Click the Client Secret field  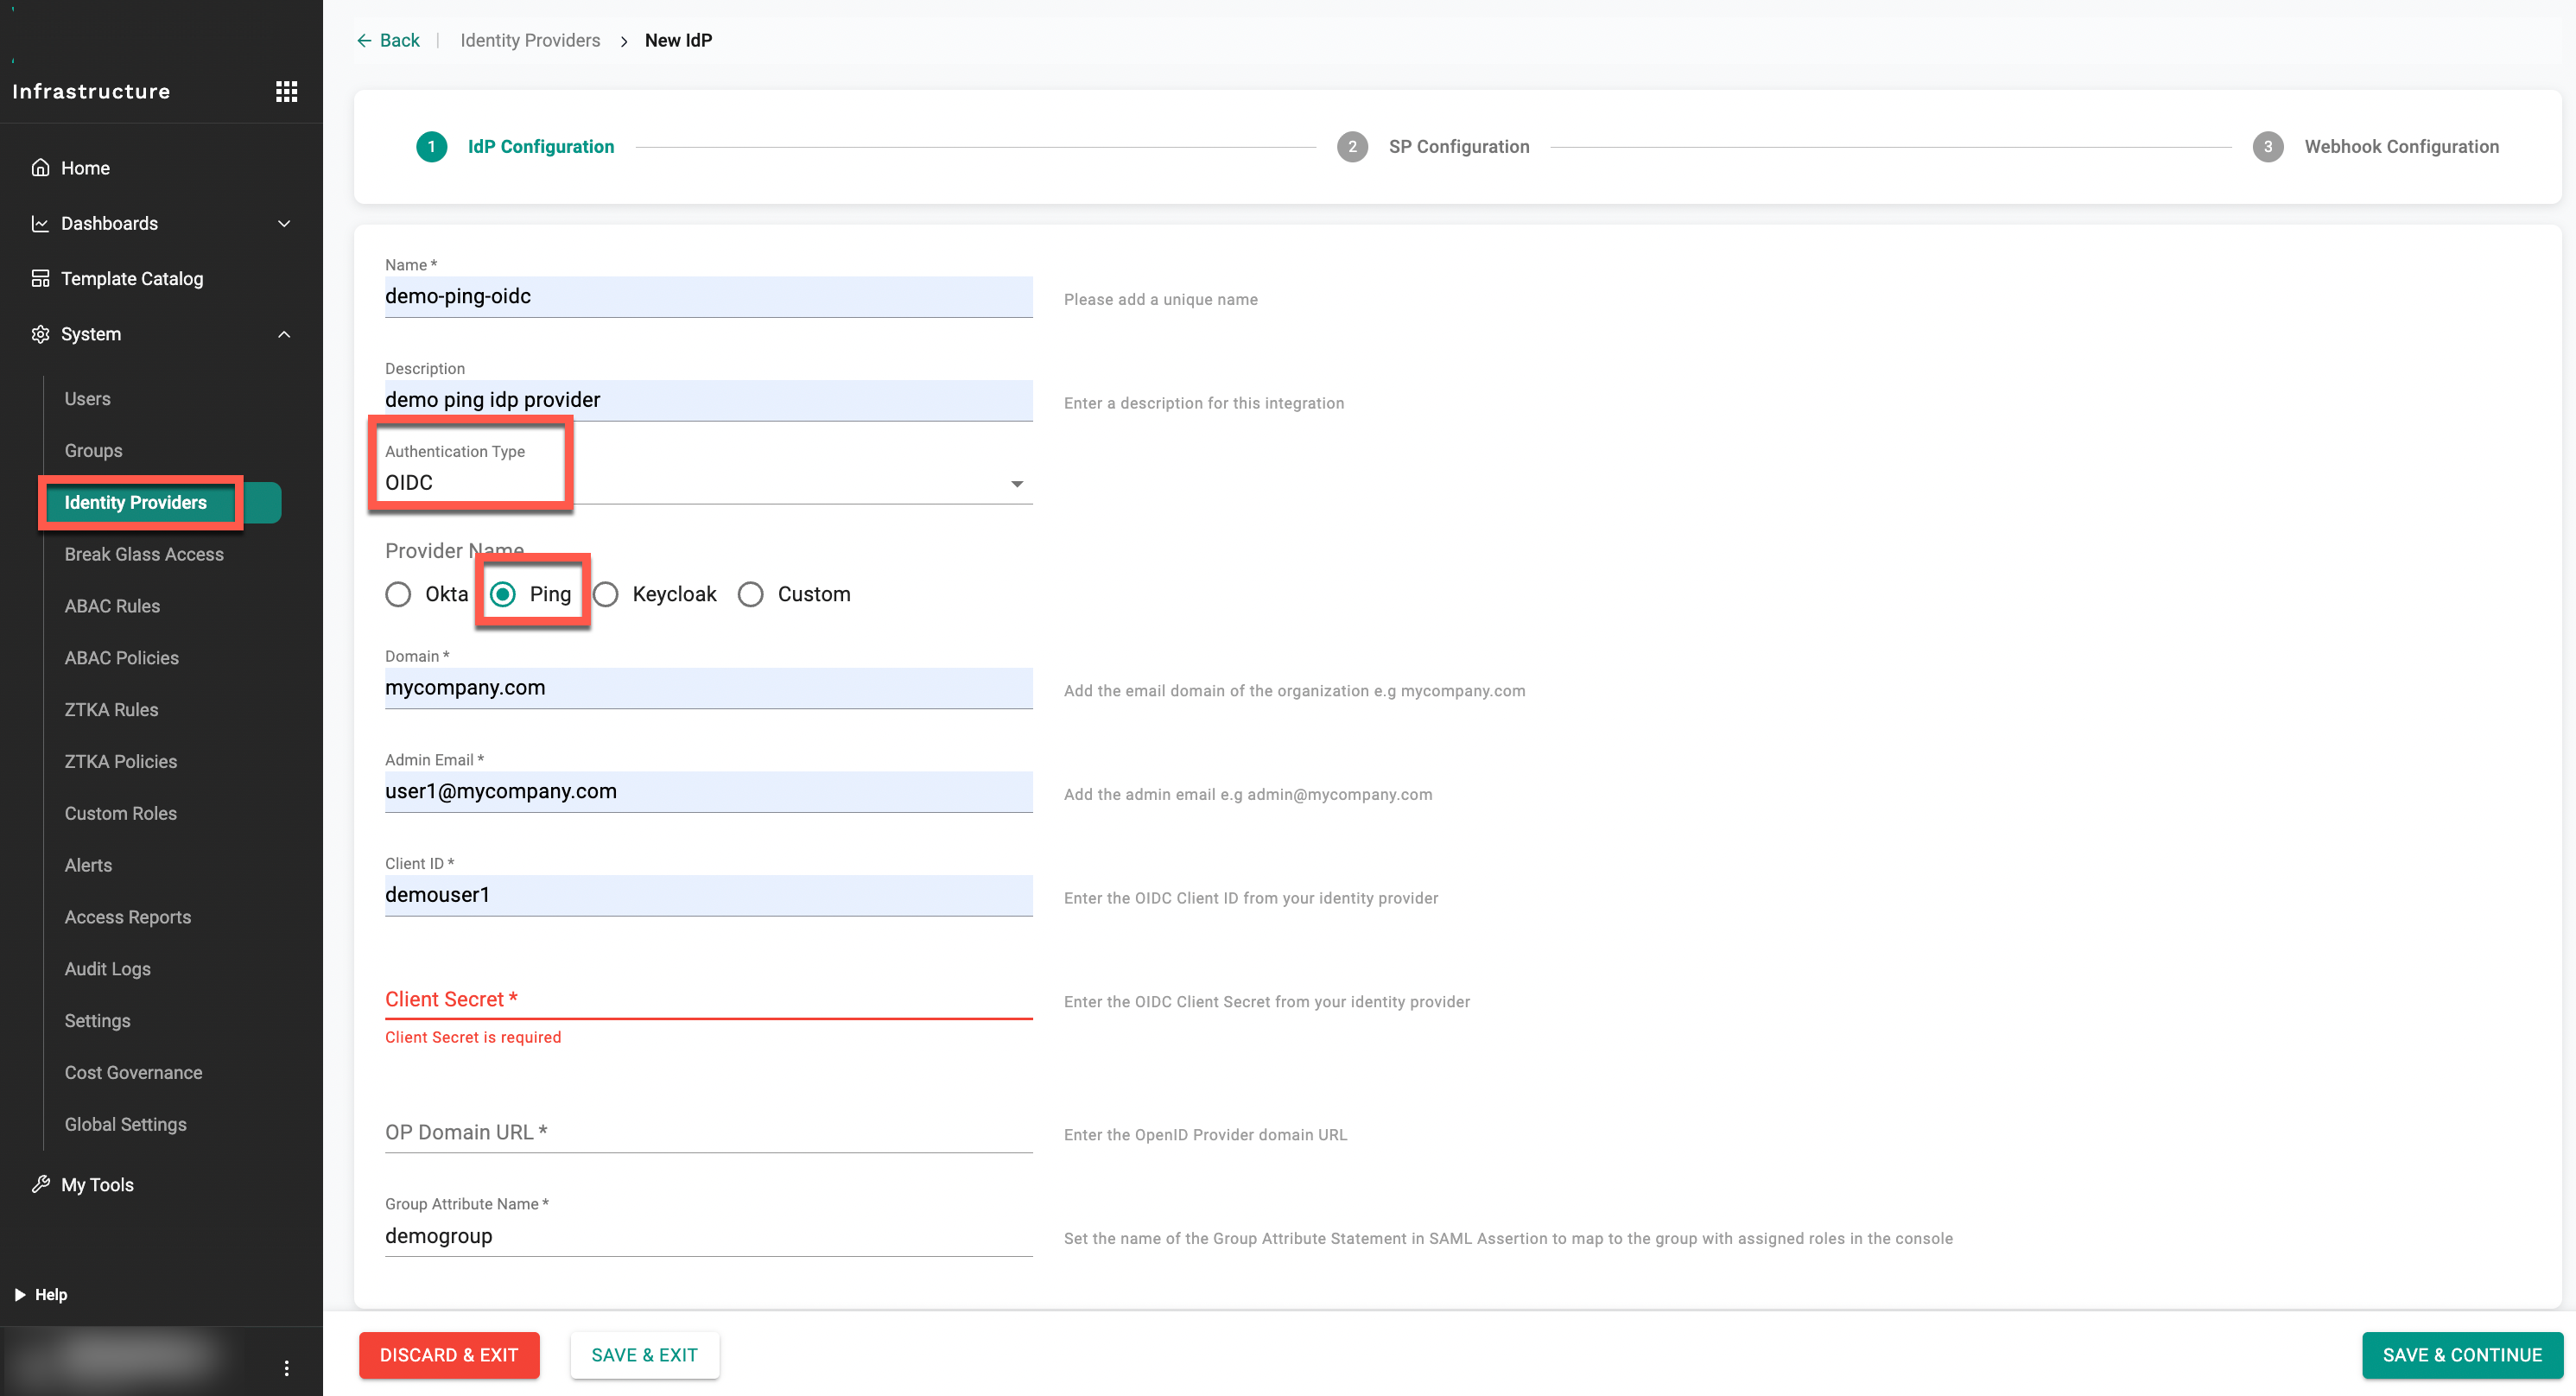708,999
